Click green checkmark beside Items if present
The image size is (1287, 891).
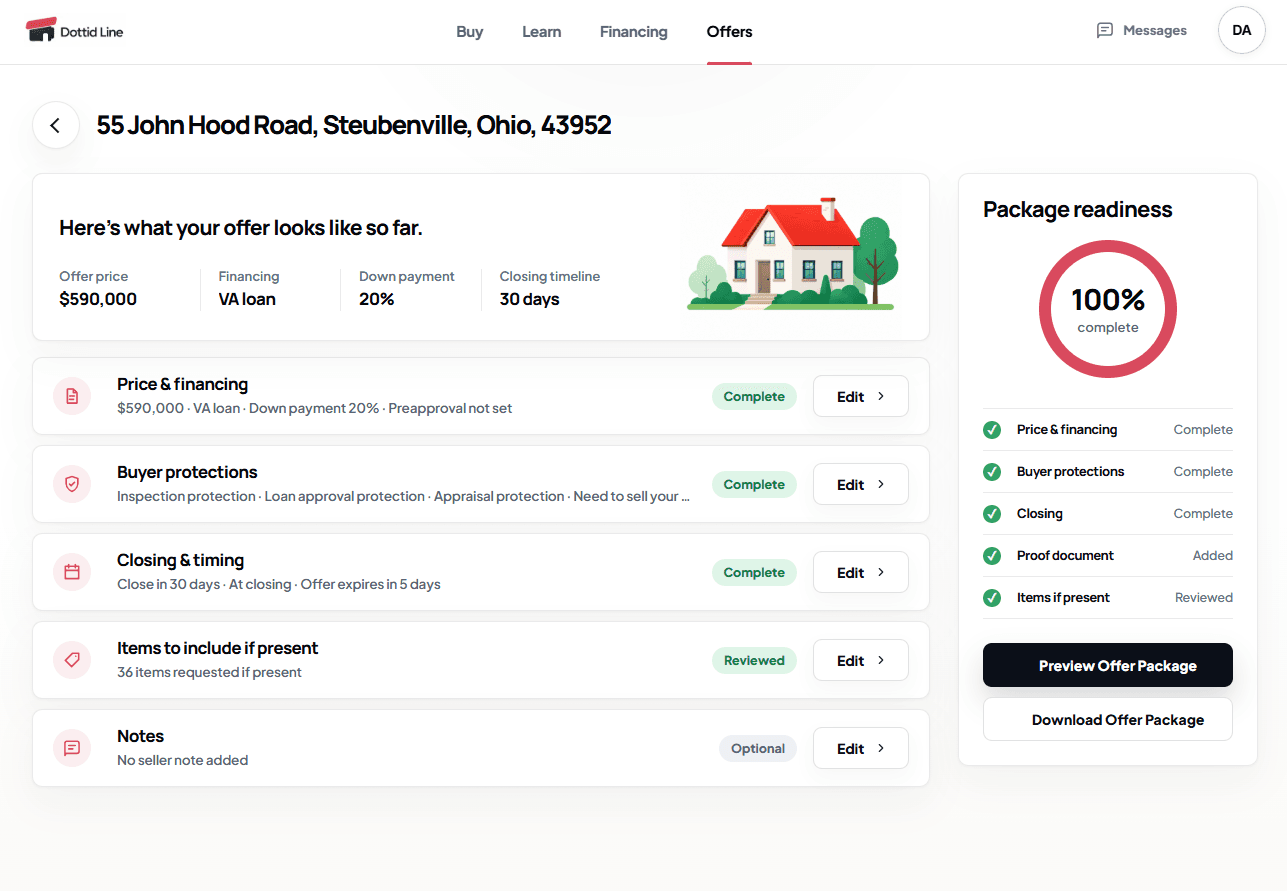(x=992, y=598)
